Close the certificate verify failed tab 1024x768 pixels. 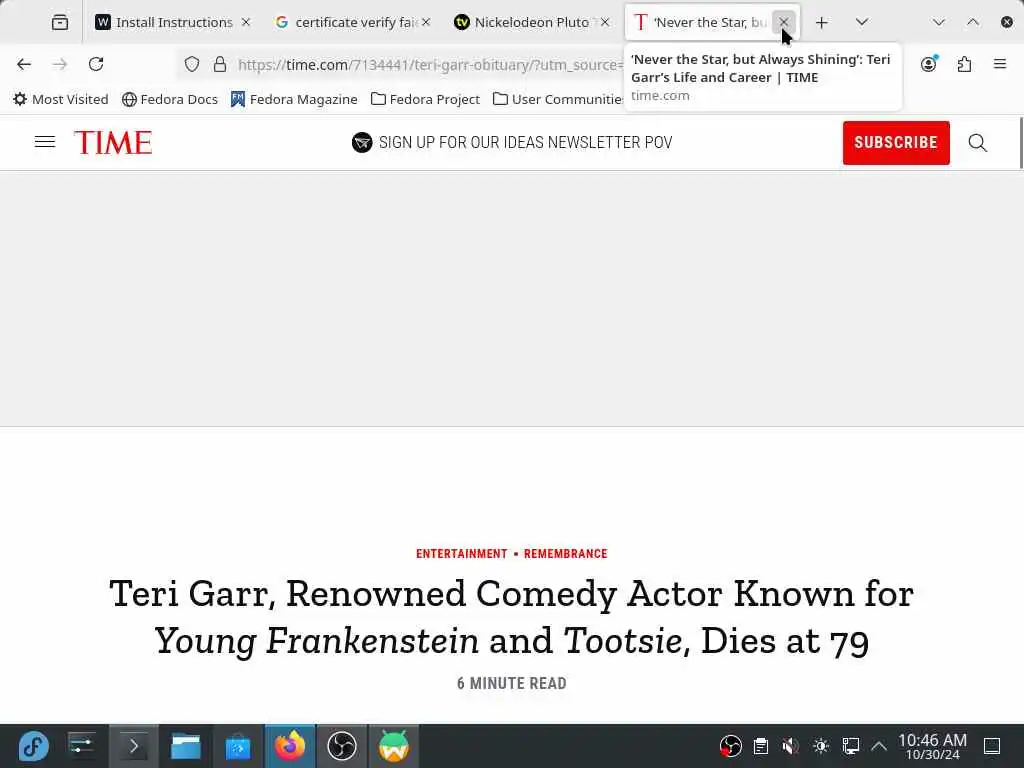tap(426, 22)
